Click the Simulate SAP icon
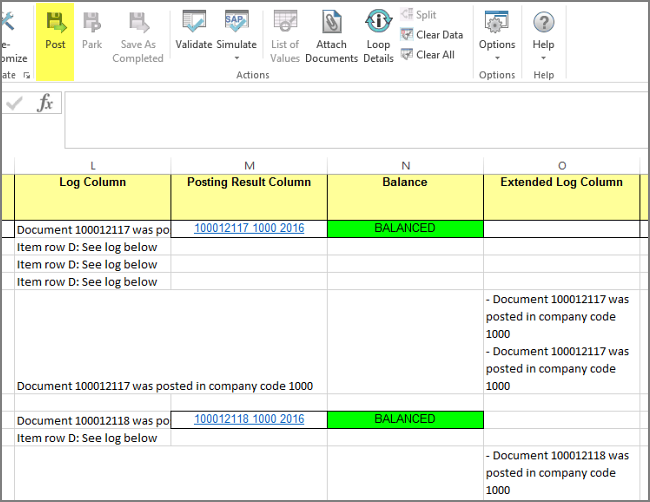Screen dimensions: 650x502 pyautogui.click(x=237, y=22)
